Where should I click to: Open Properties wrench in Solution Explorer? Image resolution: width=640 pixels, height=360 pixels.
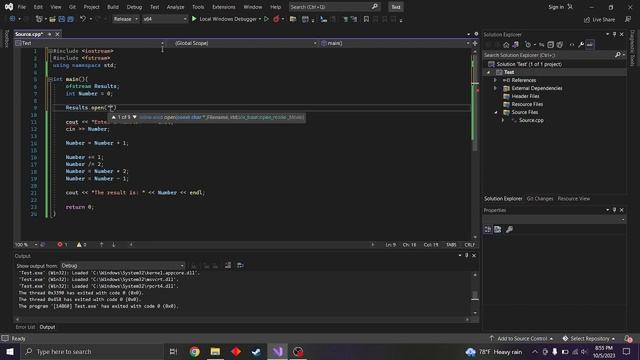tap(581, 45)
